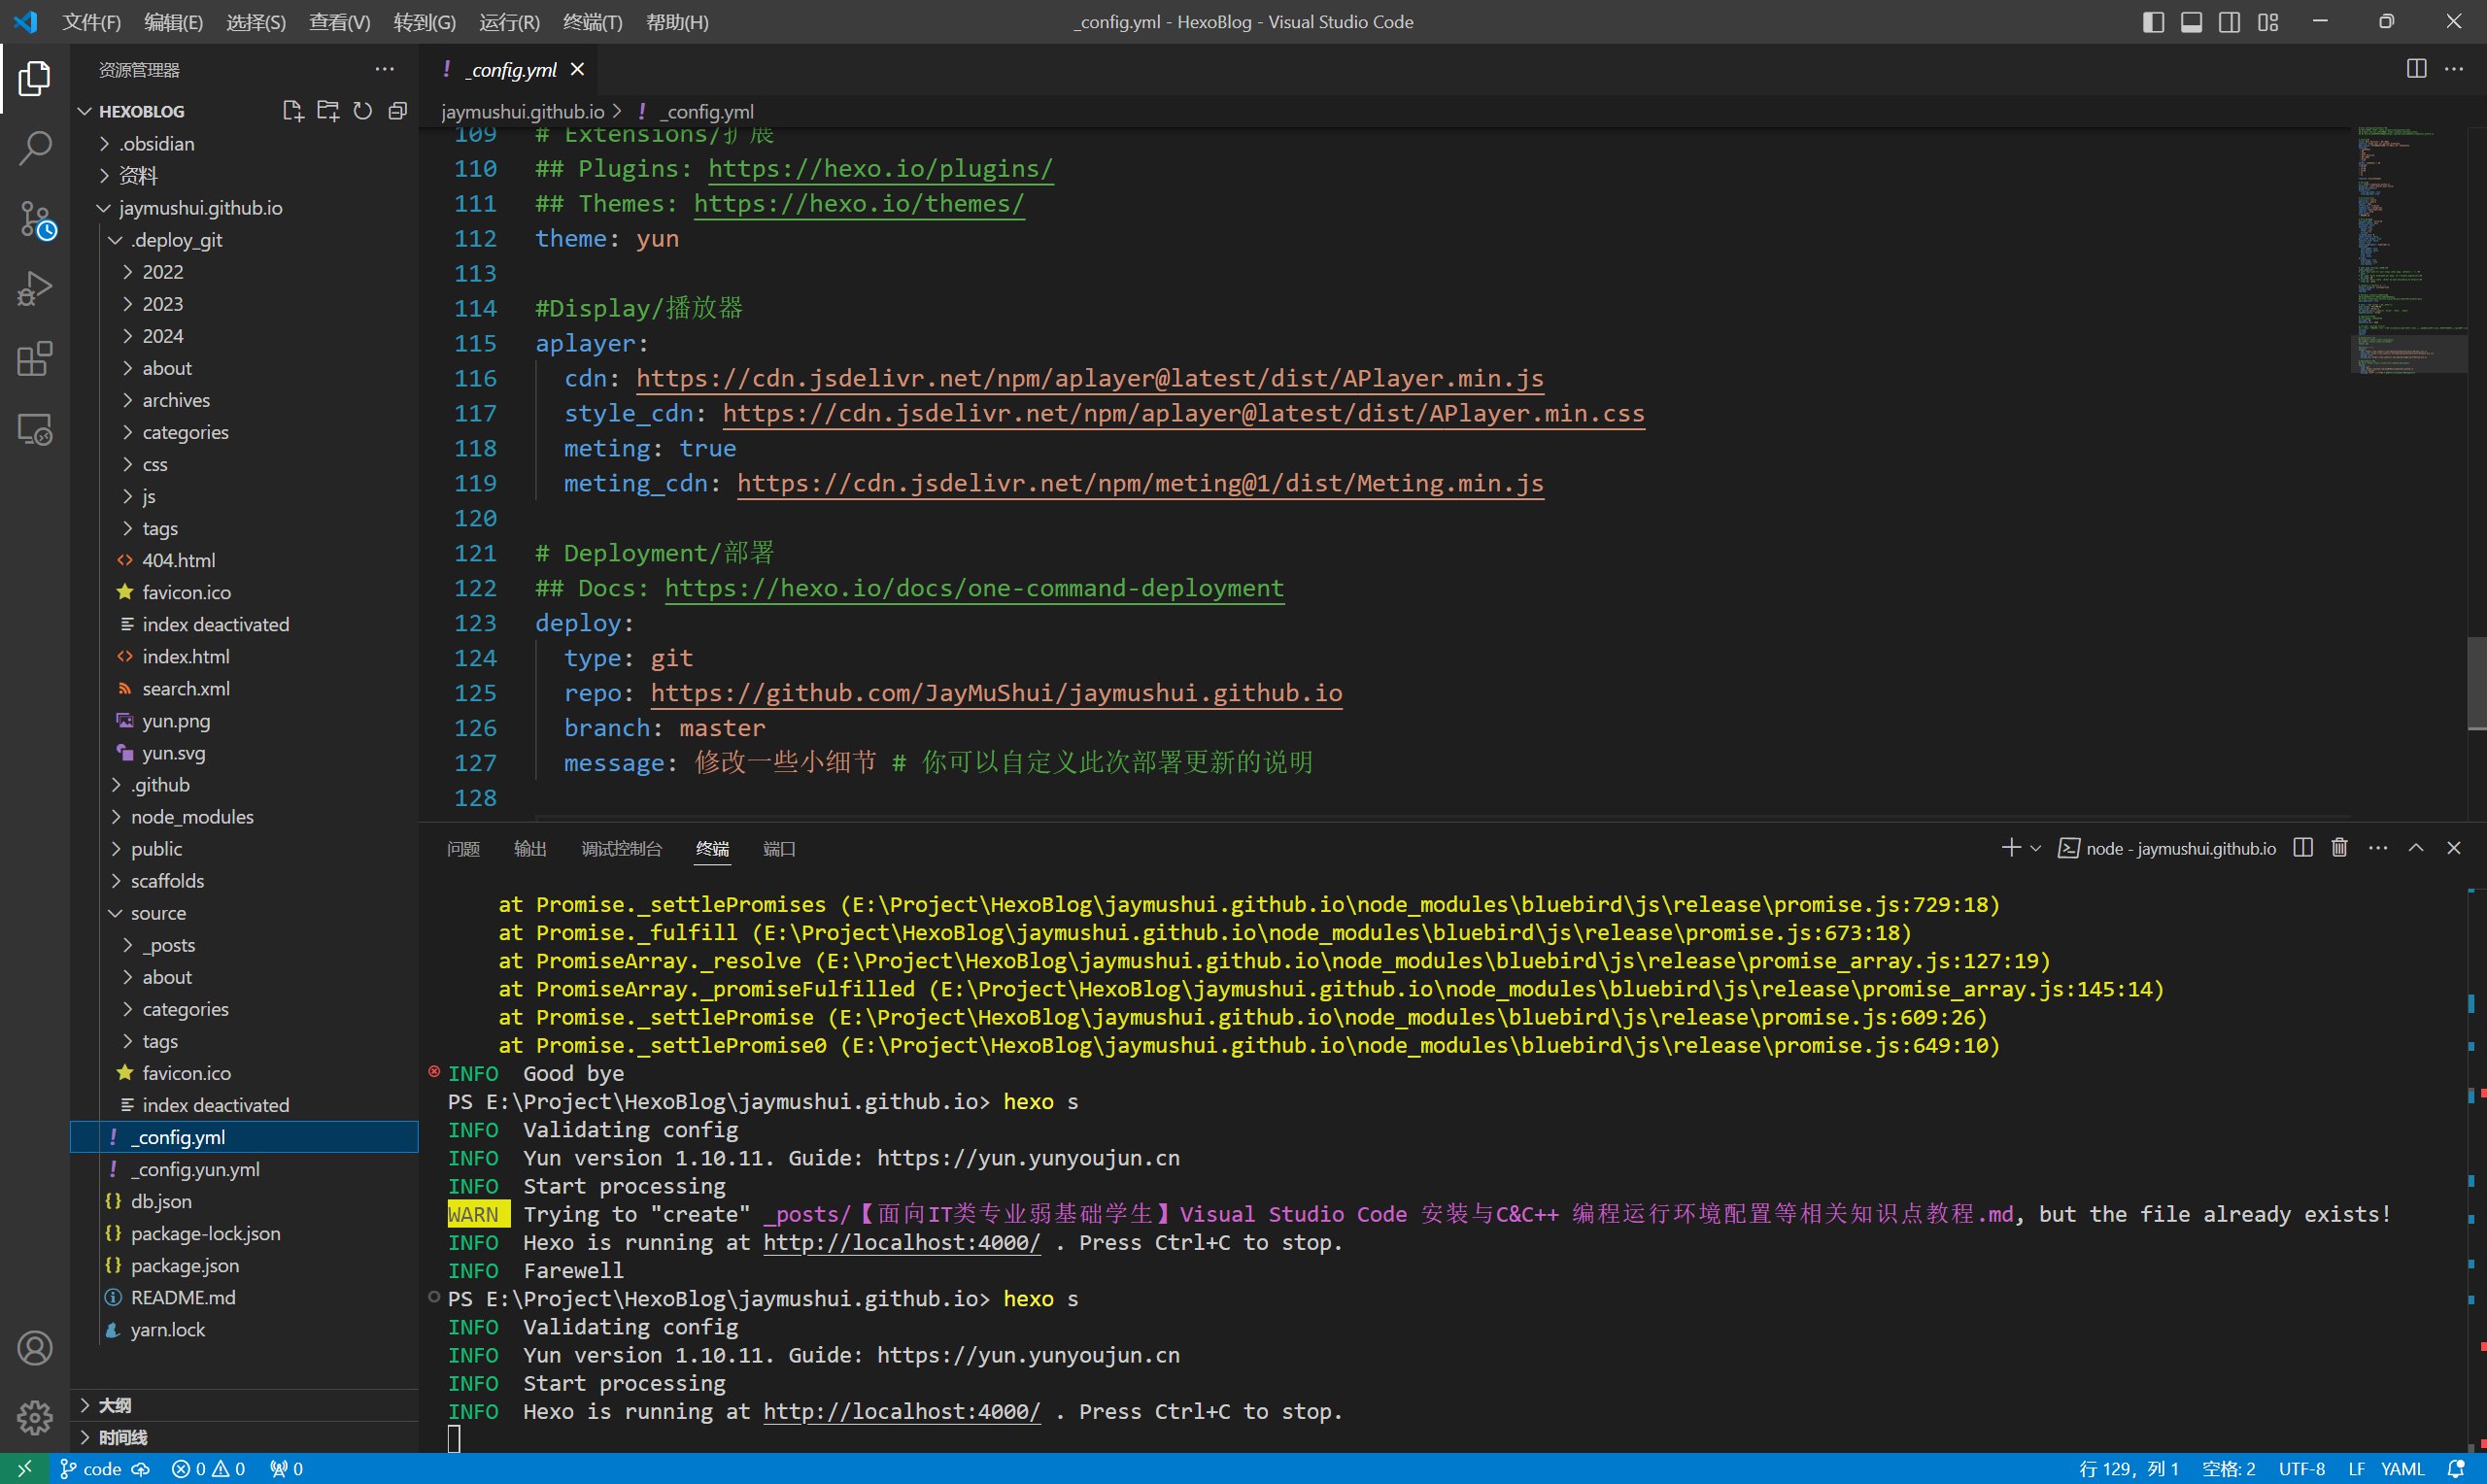The height and width of the screenshot is (1484, 2487).
Task: Collapse the .deploy_git folder
Action: click(x=244, y=240)
